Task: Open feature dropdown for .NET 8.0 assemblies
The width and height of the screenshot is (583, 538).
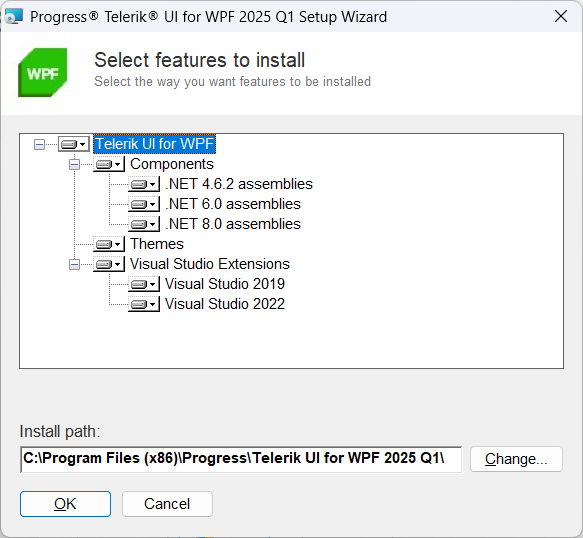Action: point(144,224)
